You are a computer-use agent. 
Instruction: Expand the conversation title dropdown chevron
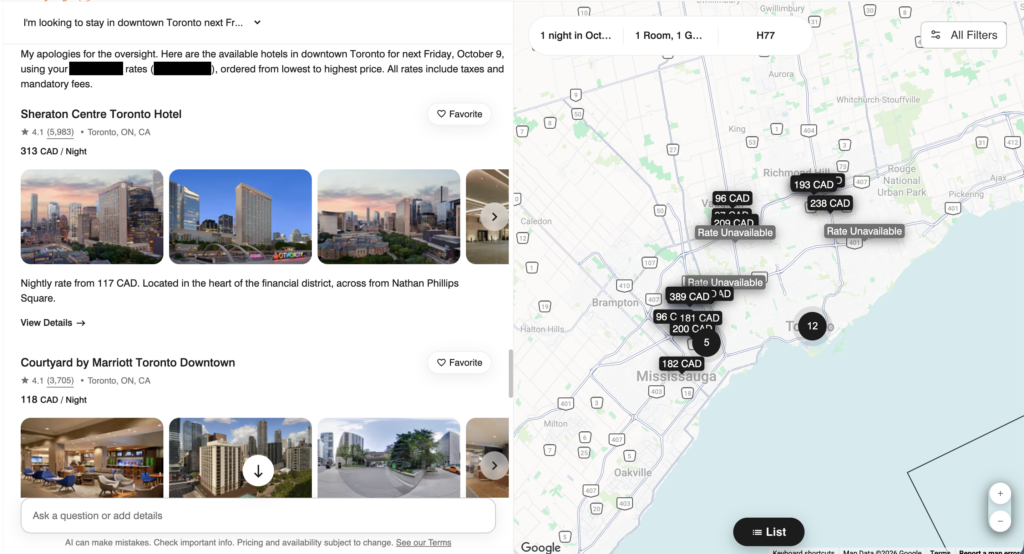point(257,22)
